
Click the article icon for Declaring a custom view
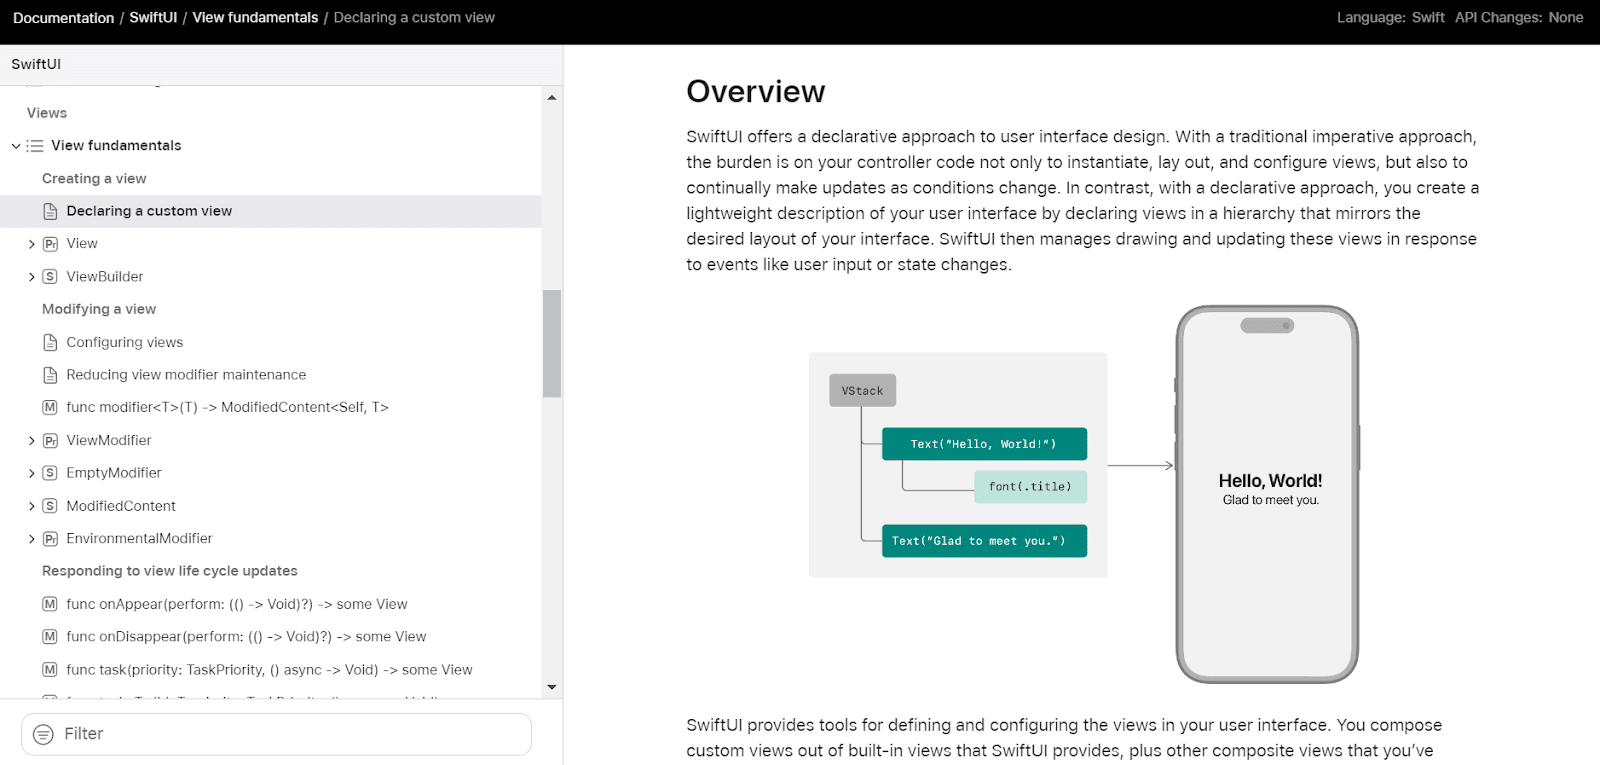point(50,211)
